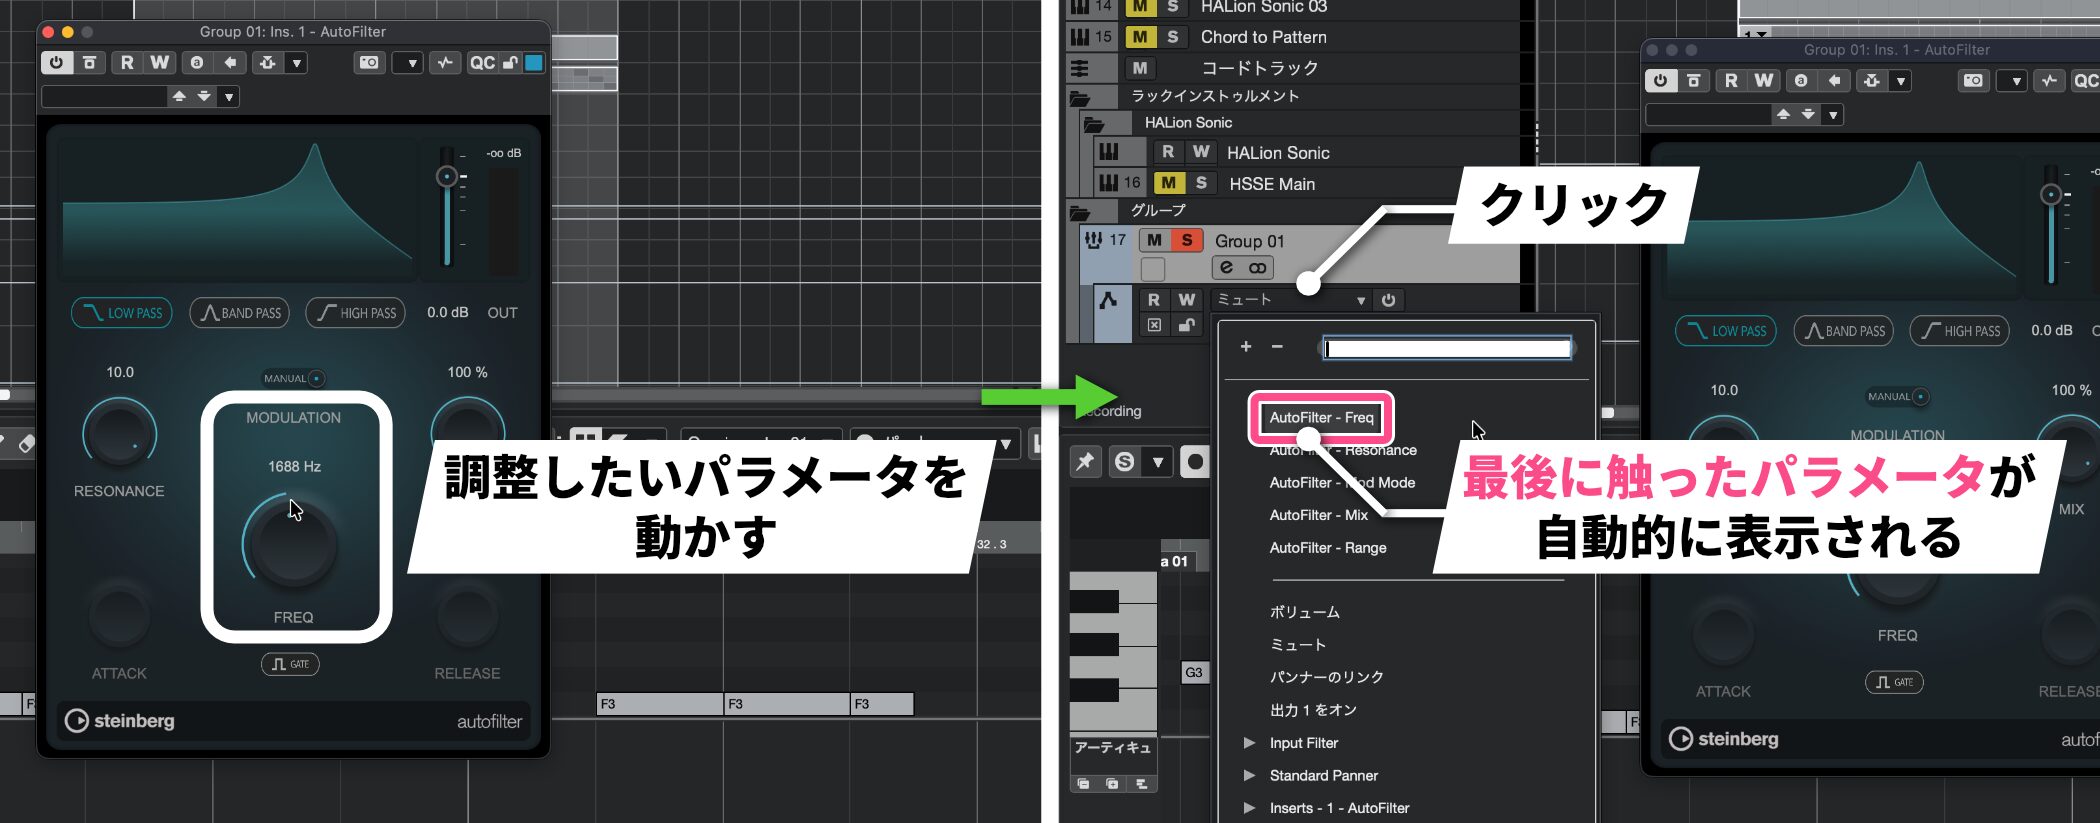Select HIGH PASS filter in left plugin
Viewport: 2100px width, 823px height.
point(356,313)
